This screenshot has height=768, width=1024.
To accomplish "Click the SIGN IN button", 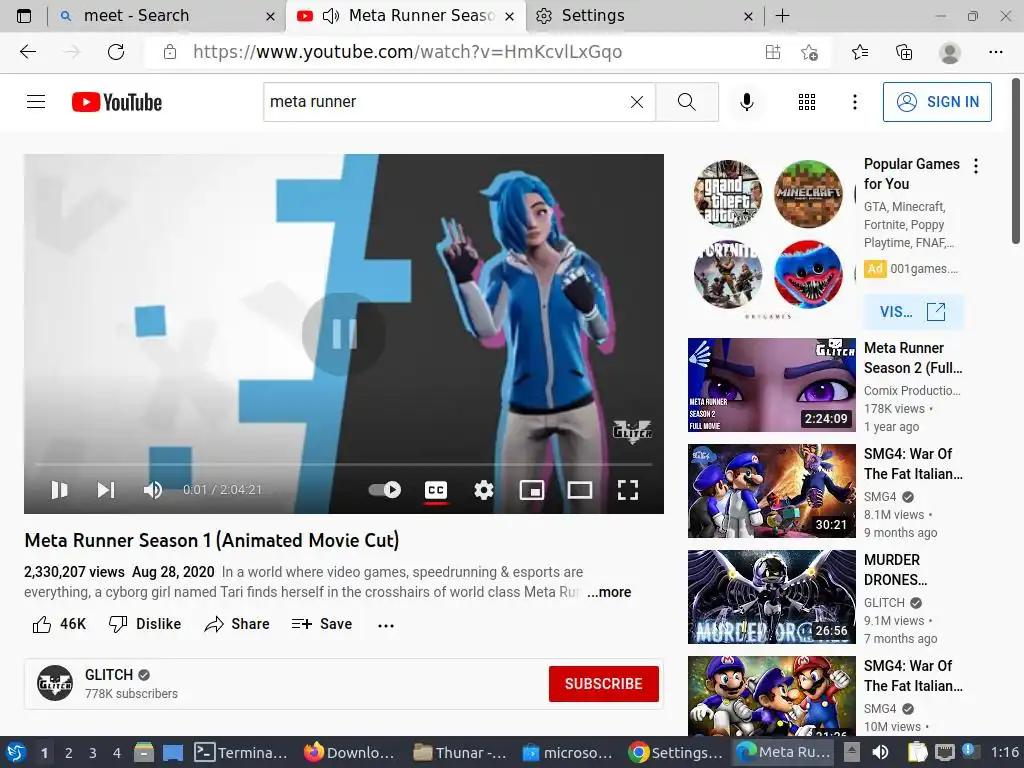I will point(937,102).
